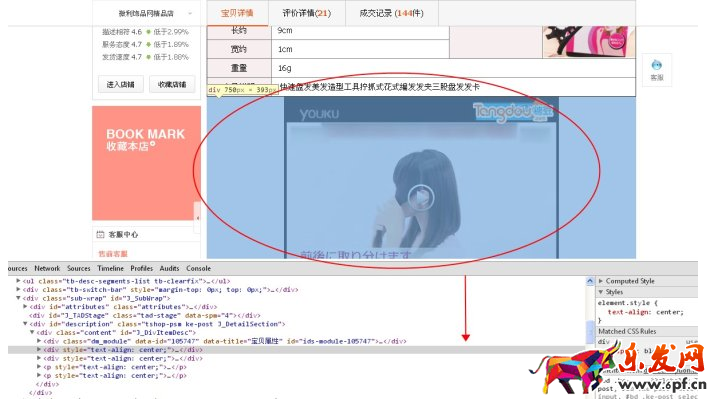Image resolution: width=717 pixels, height=405 pixels.
Task: Collapse the div id="description" node
Action: pyautogui.click(x=28, y=324)
